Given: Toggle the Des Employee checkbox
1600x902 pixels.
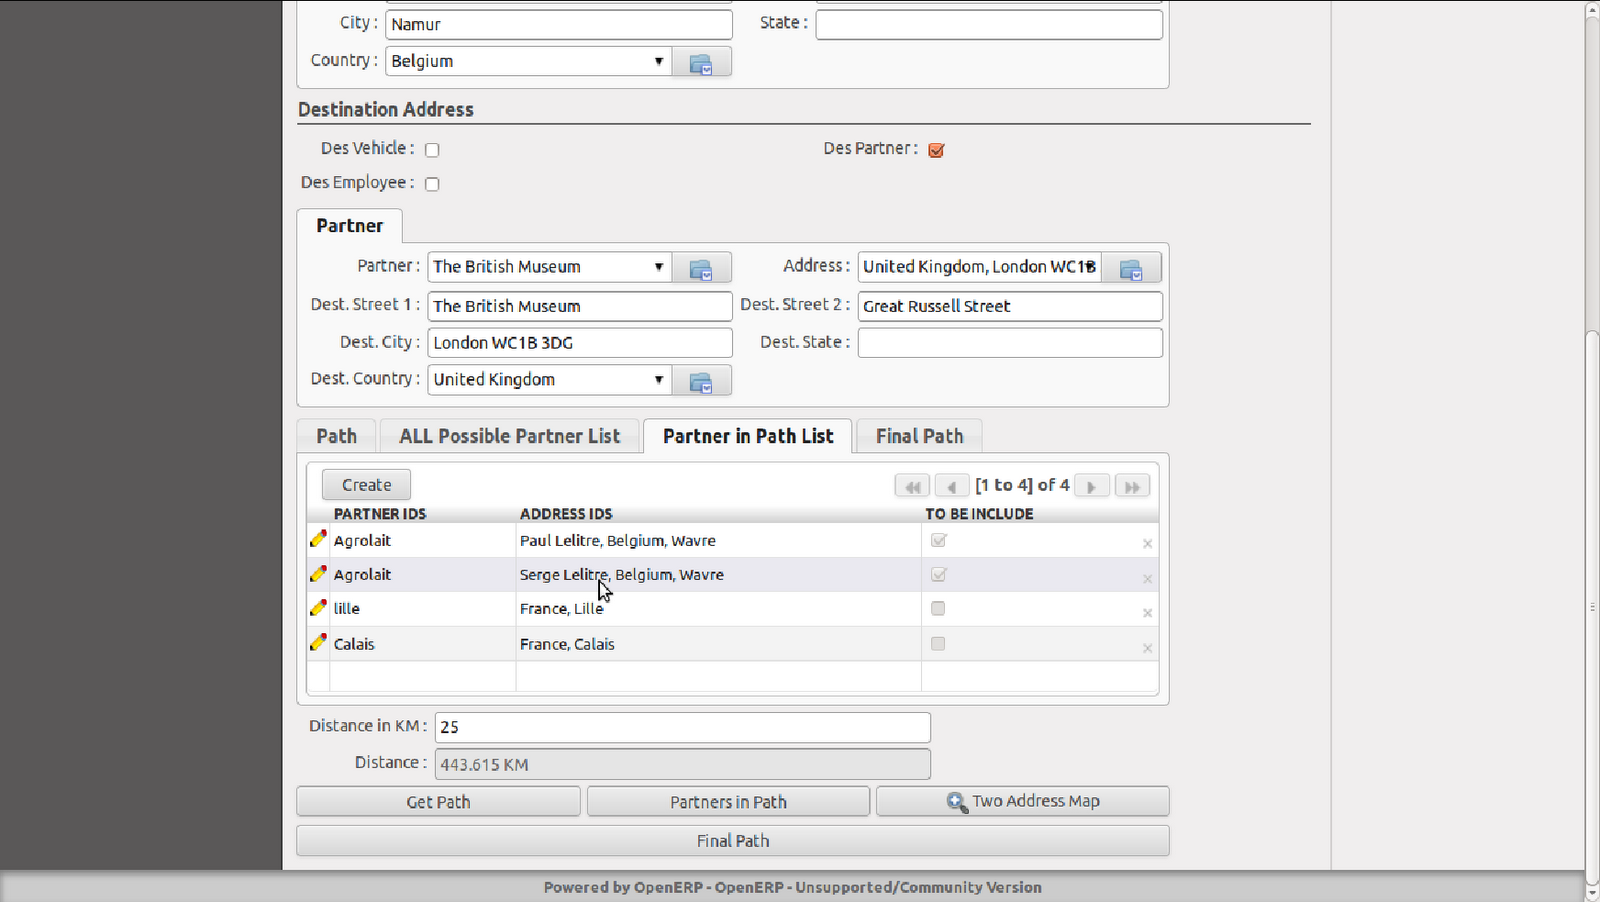Looking at the screenshot, I should (432, 184).
